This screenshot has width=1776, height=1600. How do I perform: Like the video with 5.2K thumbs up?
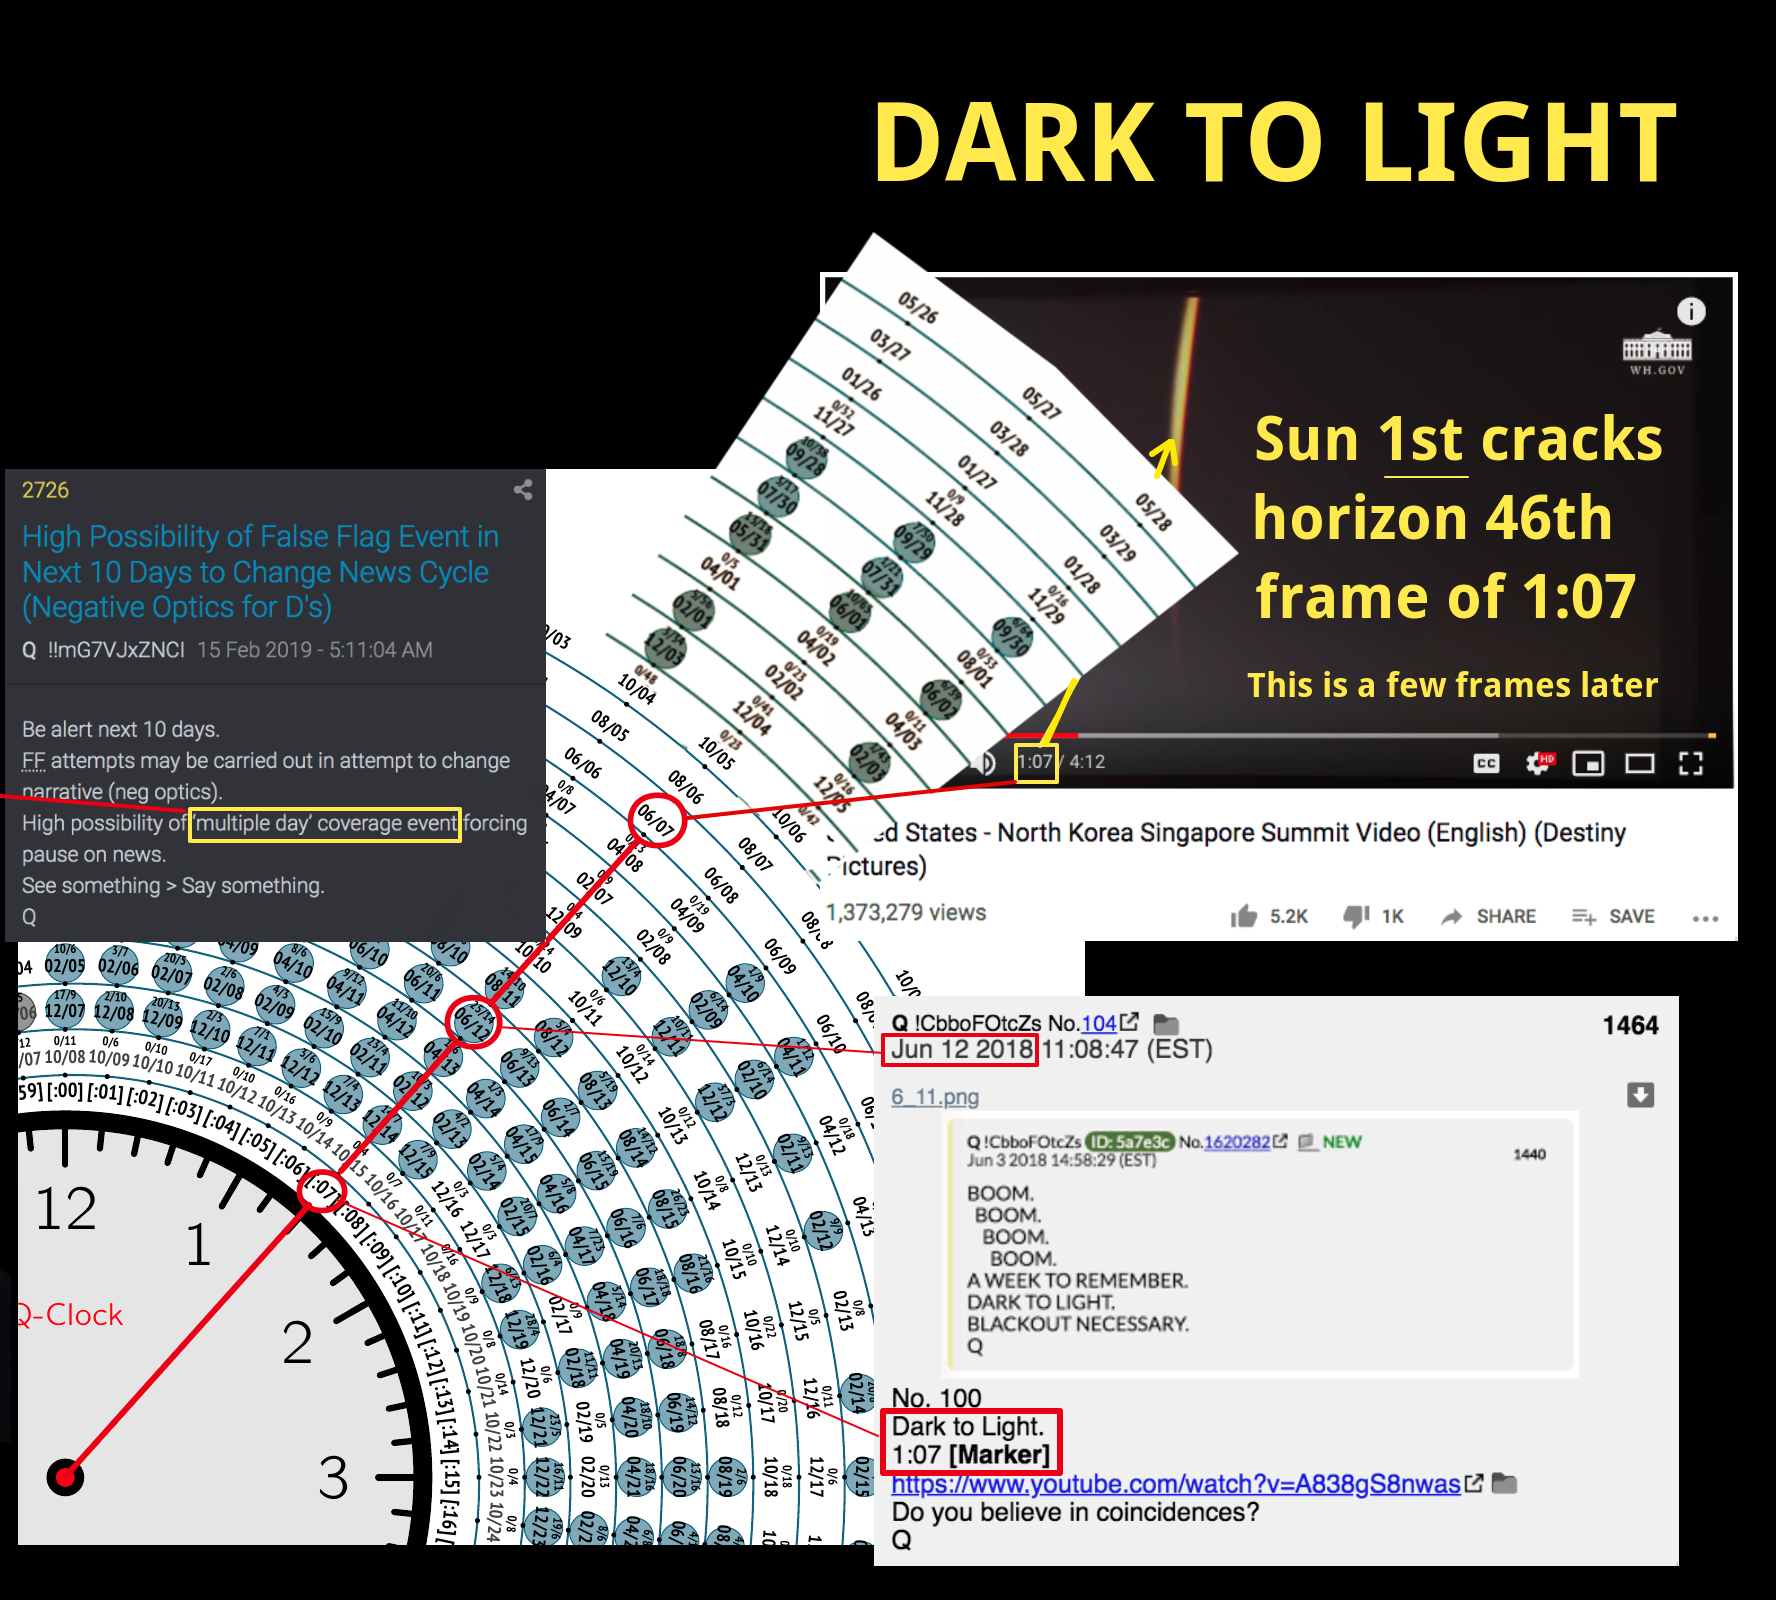point(1269,916)
